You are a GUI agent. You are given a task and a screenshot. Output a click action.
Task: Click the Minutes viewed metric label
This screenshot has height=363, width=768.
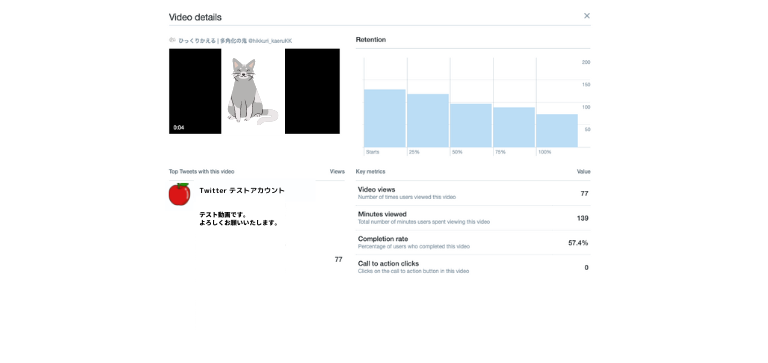pos(382,214)
